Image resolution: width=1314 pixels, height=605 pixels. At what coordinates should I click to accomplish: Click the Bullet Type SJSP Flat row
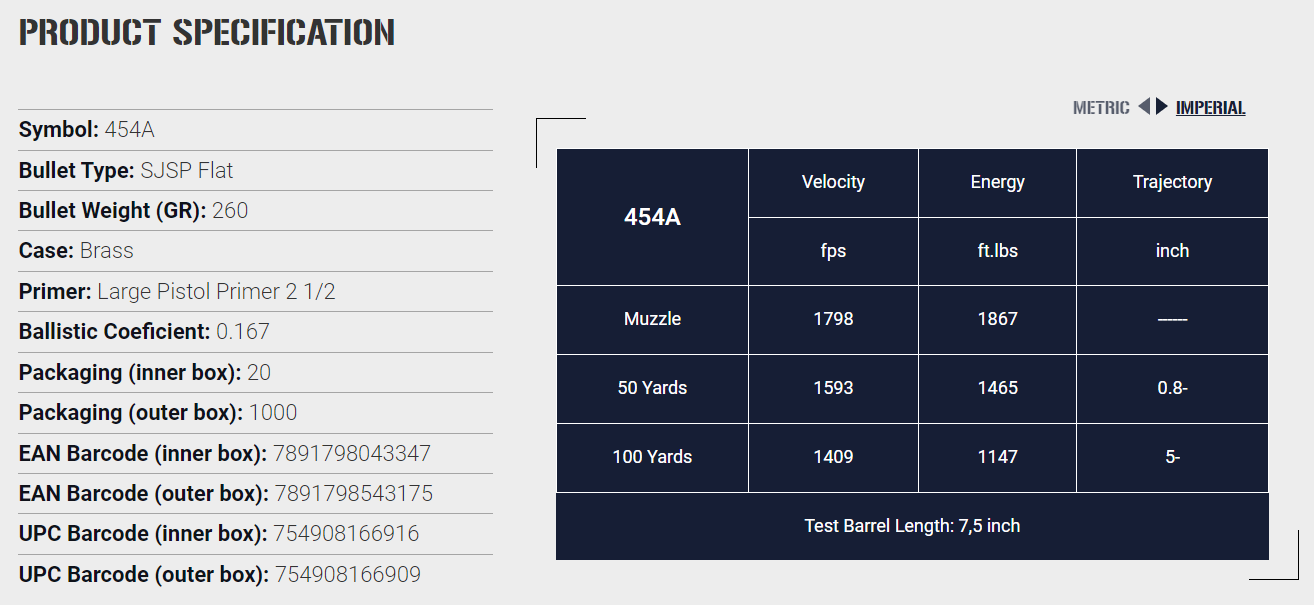(x=256, y=170)
